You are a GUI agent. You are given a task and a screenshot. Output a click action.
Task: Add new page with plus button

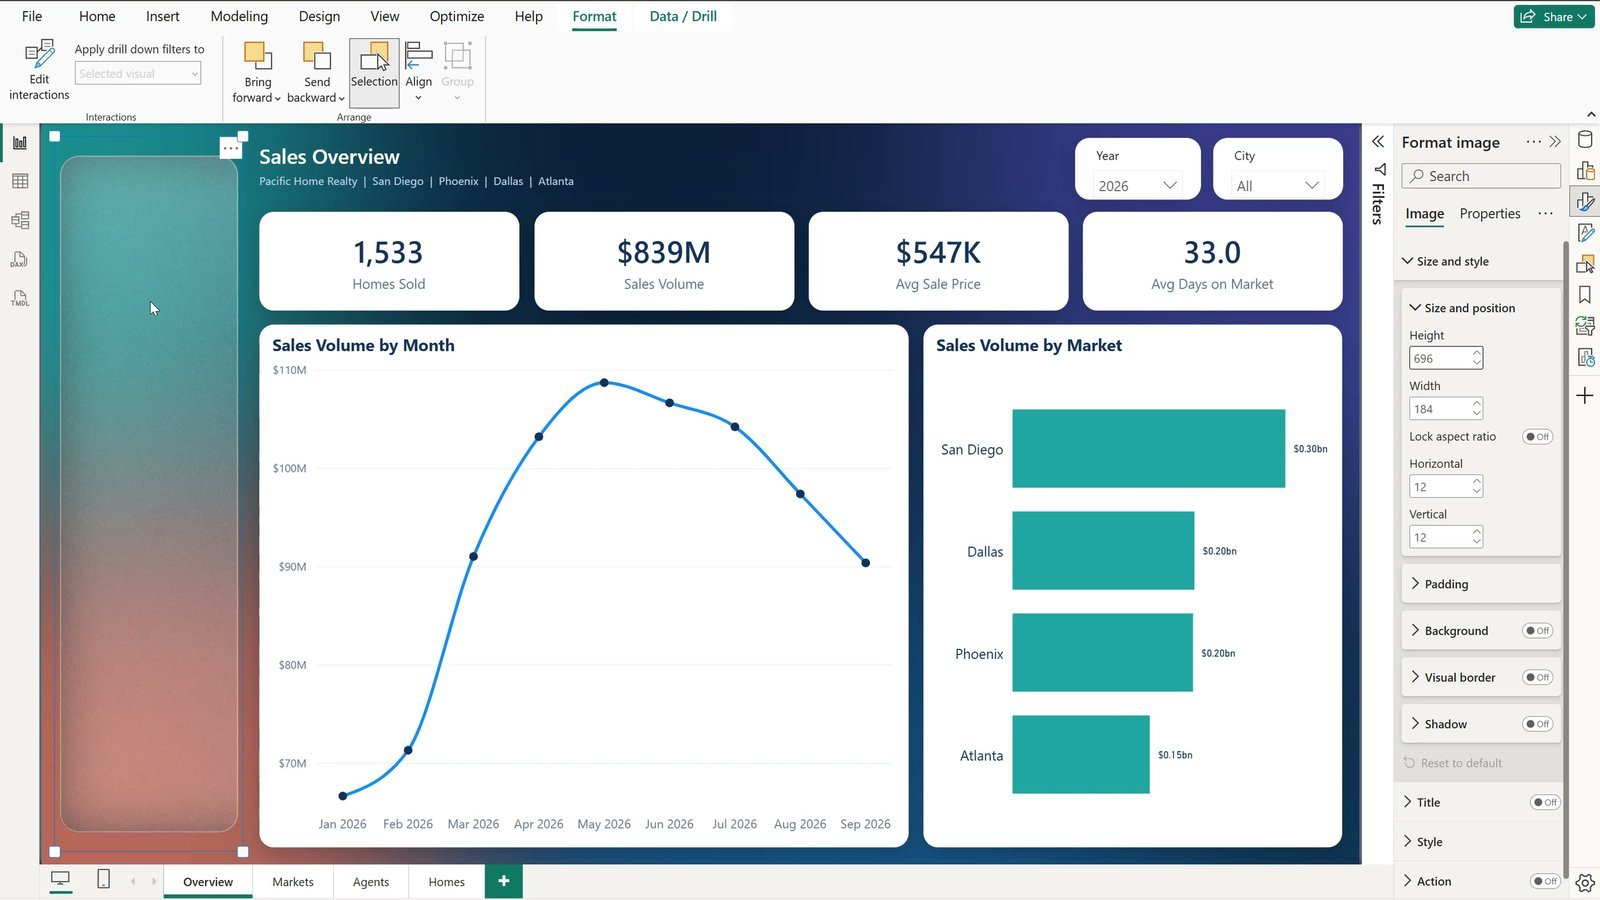pos(504,881)
